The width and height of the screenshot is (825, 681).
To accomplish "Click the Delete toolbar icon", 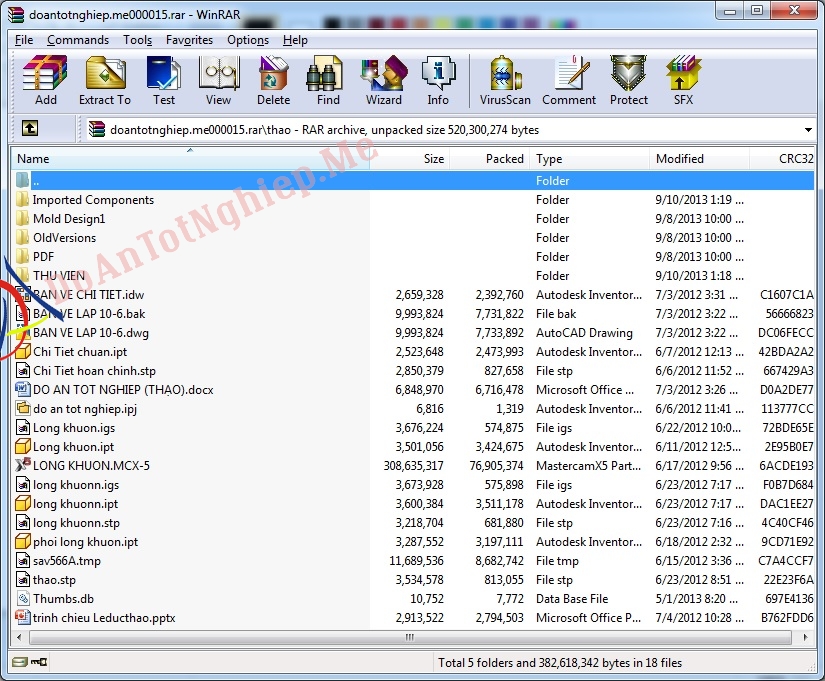I will pyautogui.click(x=273, y=80).
